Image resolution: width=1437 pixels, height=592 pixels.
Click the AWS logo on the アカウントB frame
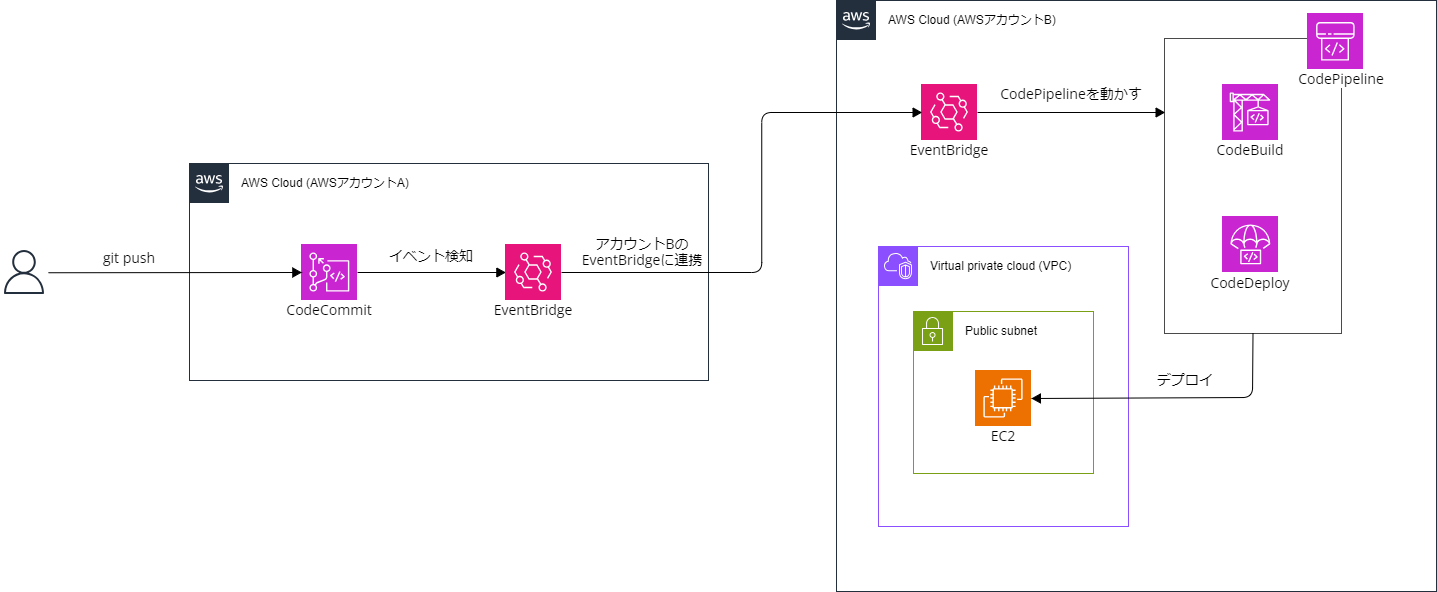click(x=855, y=19)
